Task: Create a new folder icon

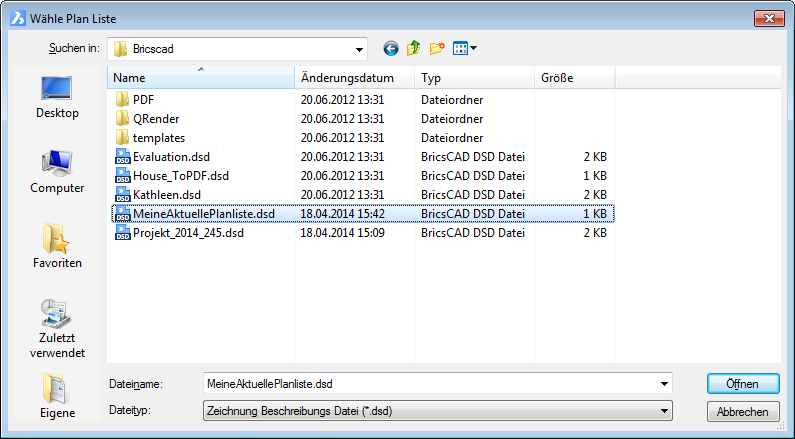Action: pos(437,48)
